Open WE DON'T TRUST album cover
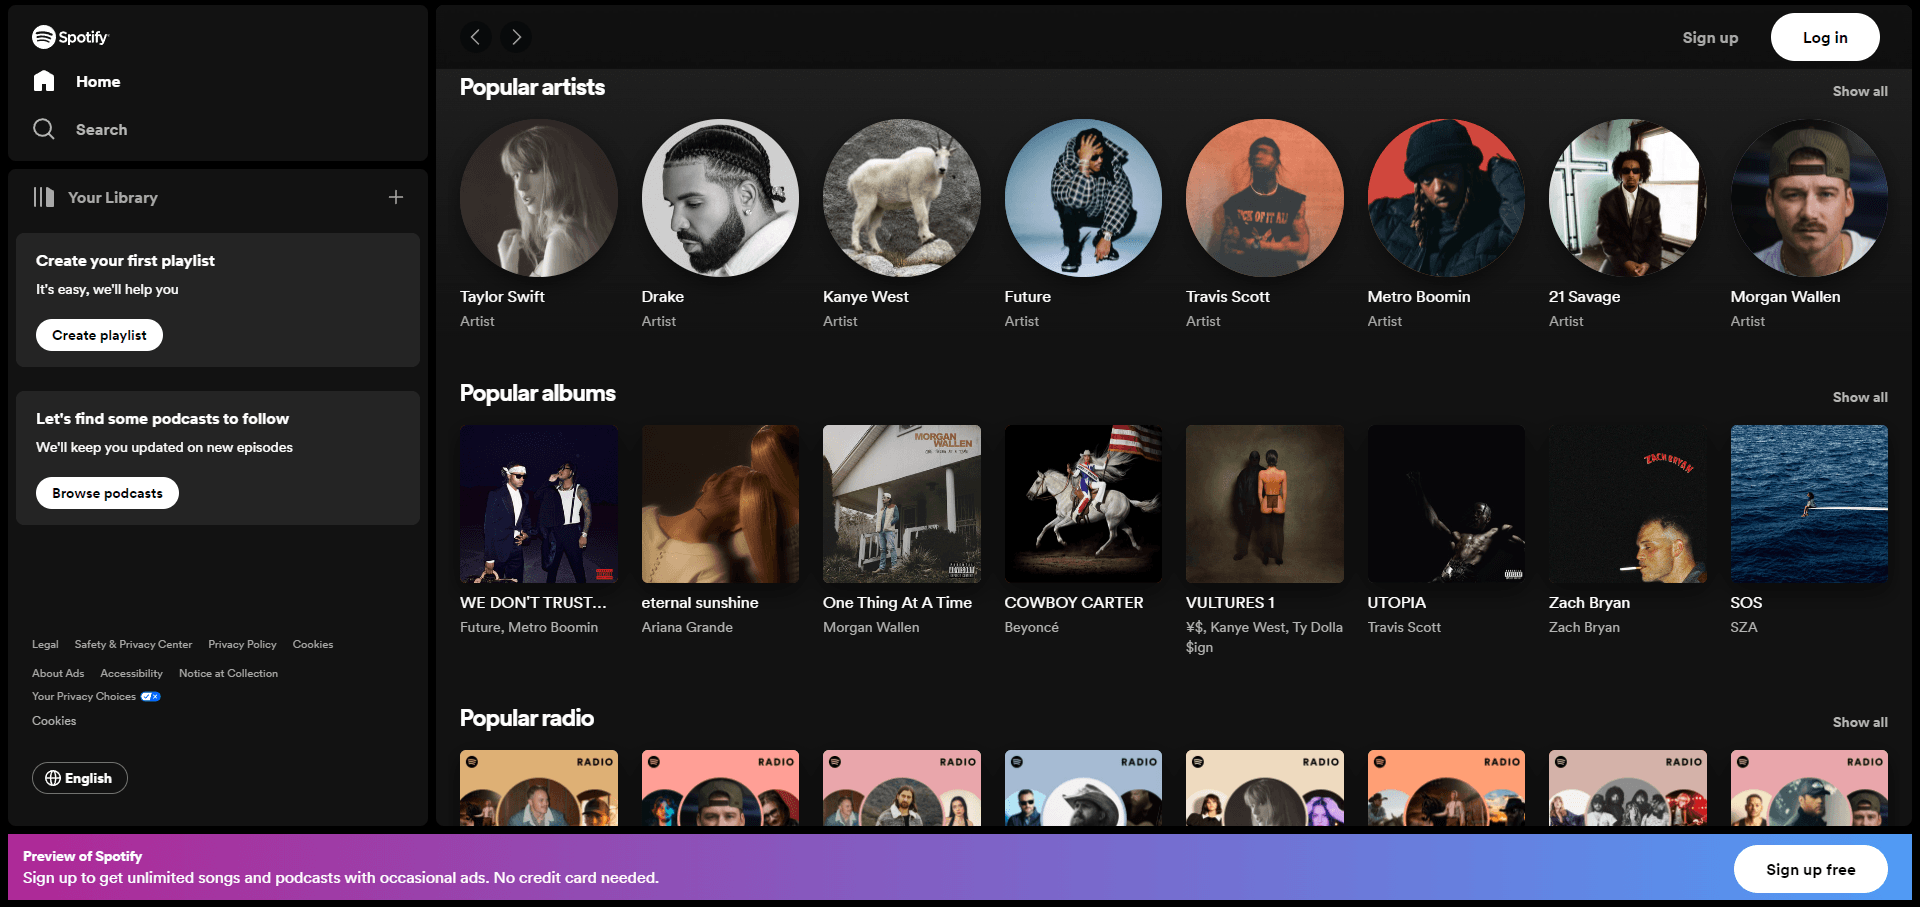Viewport: 1920px width, 907px height. coord(539,504)
